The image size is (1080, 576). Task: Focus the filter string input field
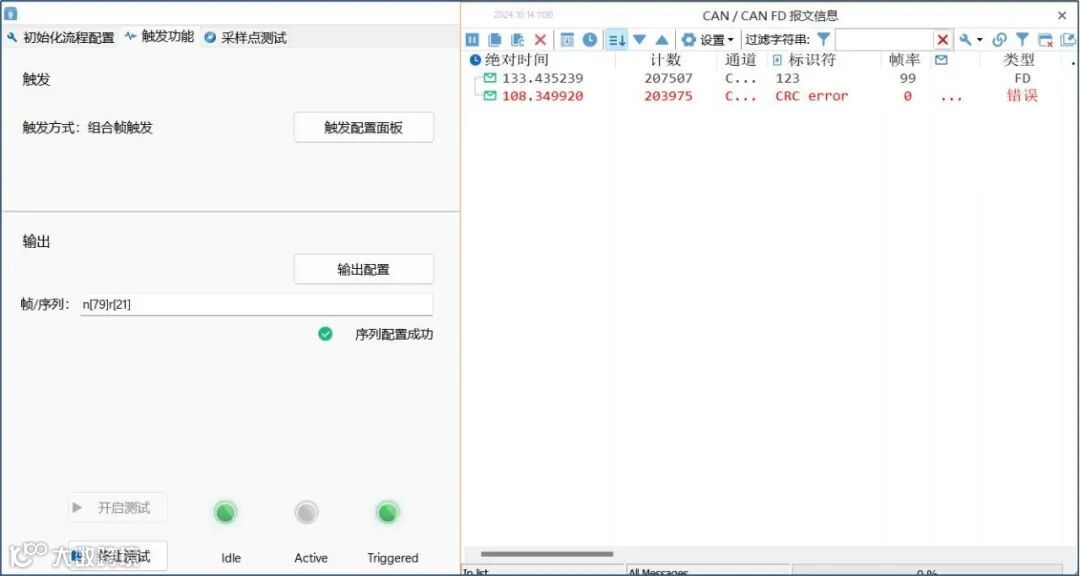click(x=884, y=40)
